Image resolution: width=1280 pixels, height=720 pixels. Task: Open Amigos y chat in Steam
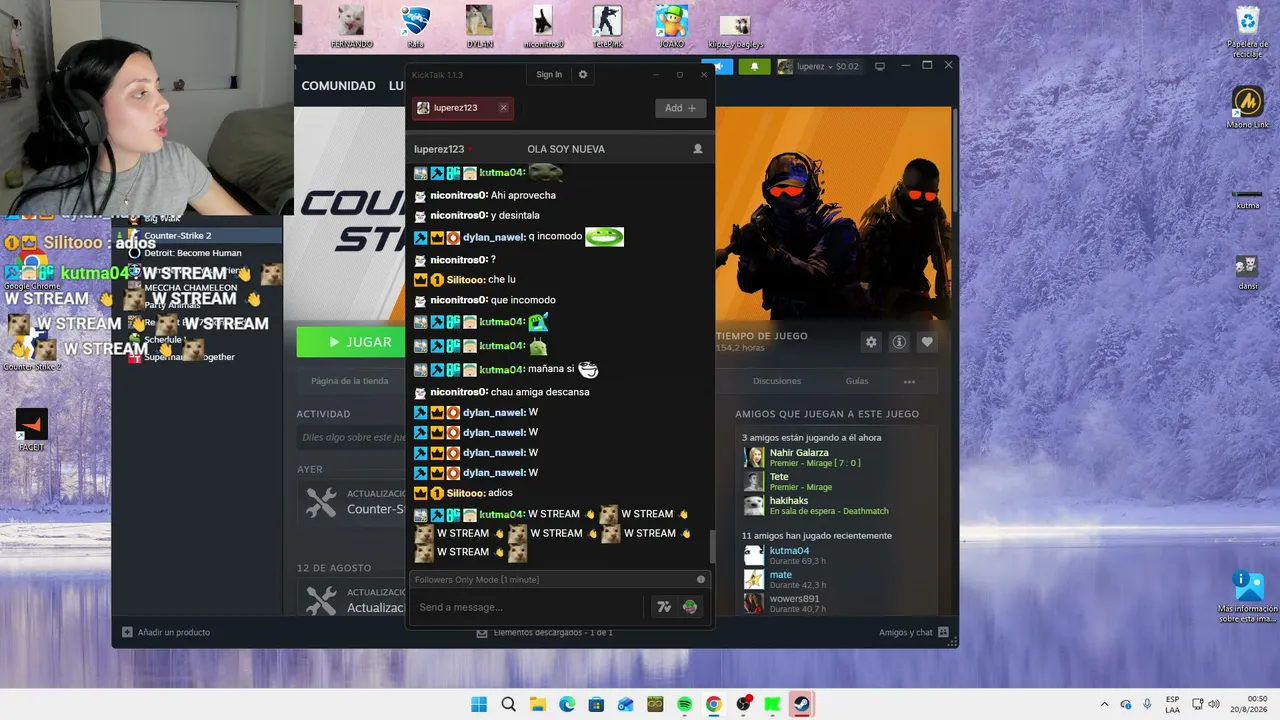pyautogui.click(x=914, y=632)
